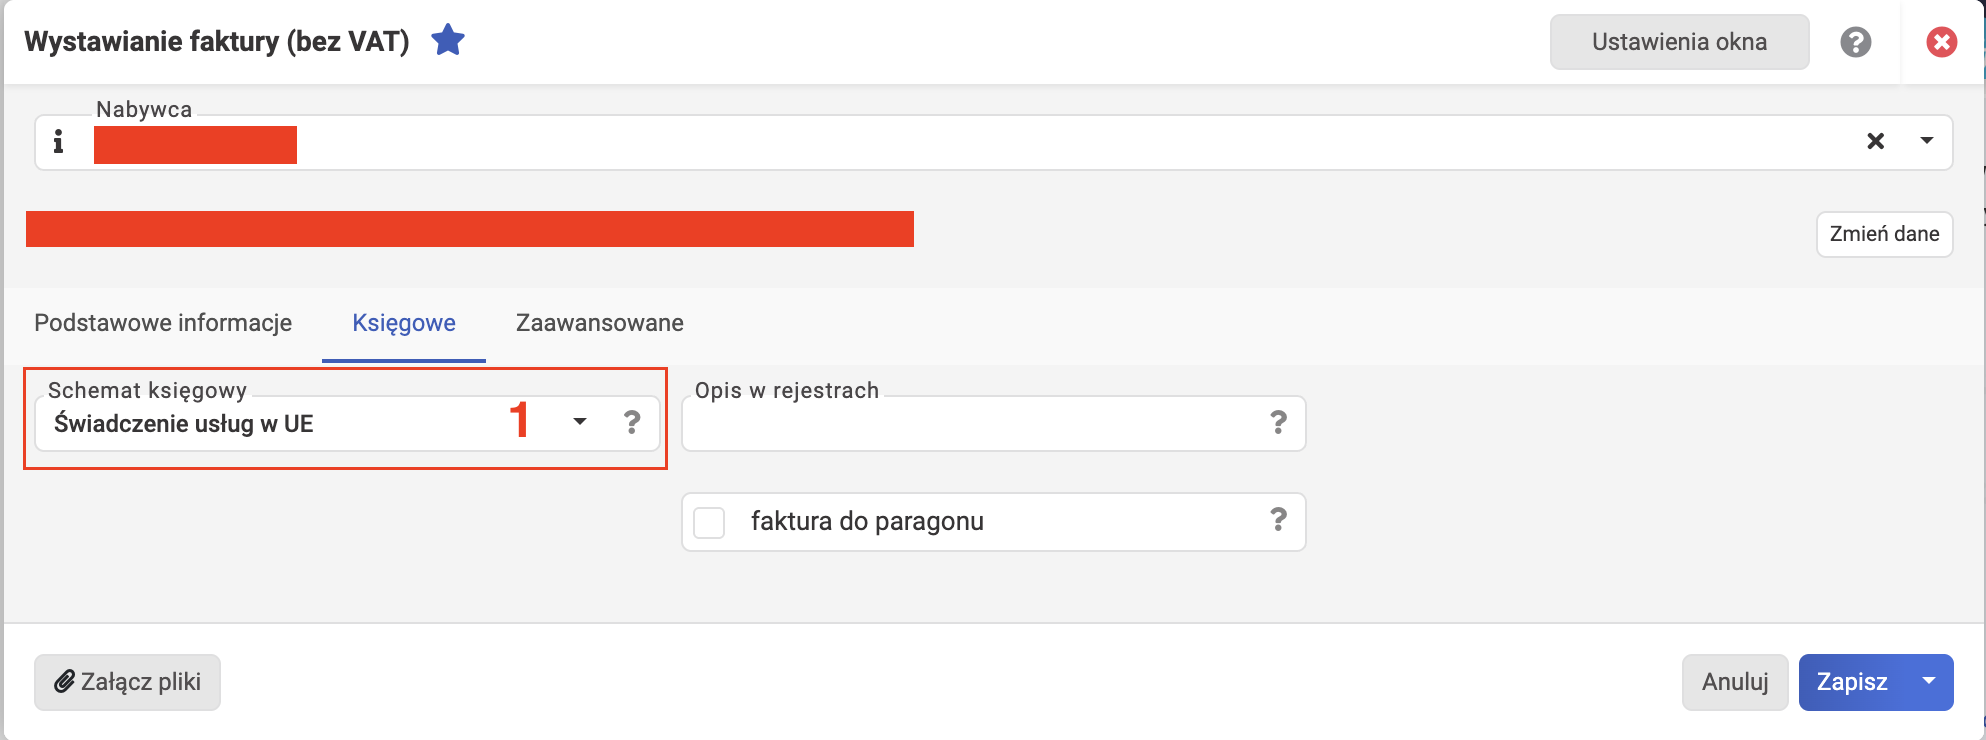
Task: Select the Księgowe tab
Action: pyautogui.click(x=404, y=323)
